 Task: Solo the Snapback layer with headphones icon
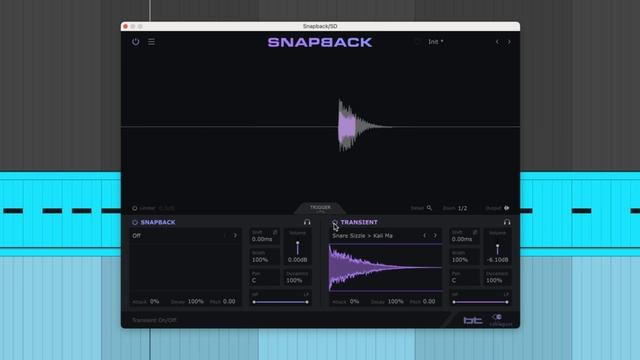point(307,222)
